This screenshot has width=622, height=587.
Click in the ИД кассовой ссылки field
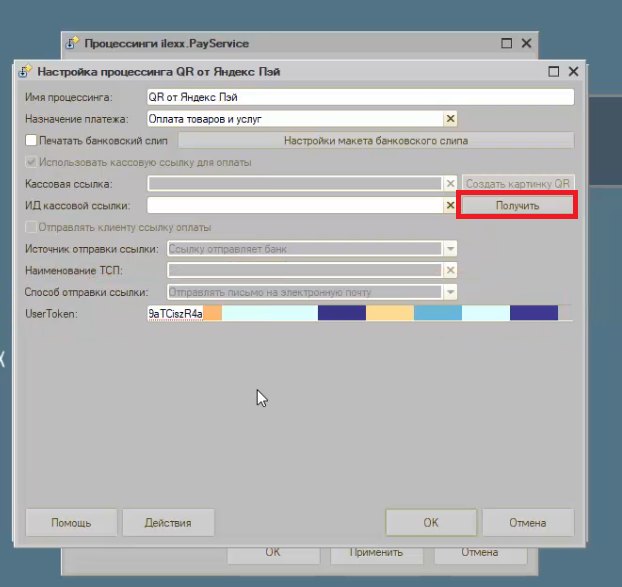(x=295, y=205)
